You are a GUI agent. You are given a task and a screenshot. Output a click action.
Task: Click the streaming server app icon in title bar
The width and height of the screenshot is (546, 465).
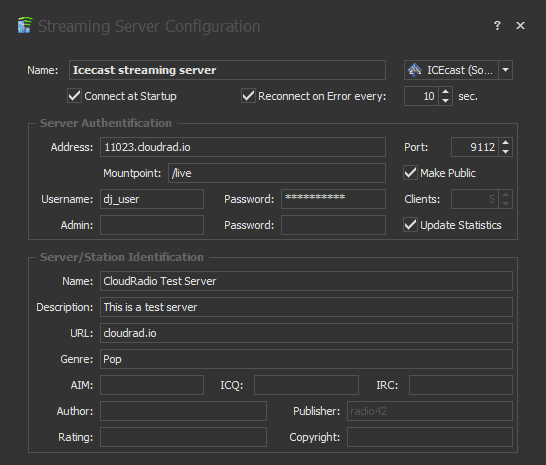25,25
